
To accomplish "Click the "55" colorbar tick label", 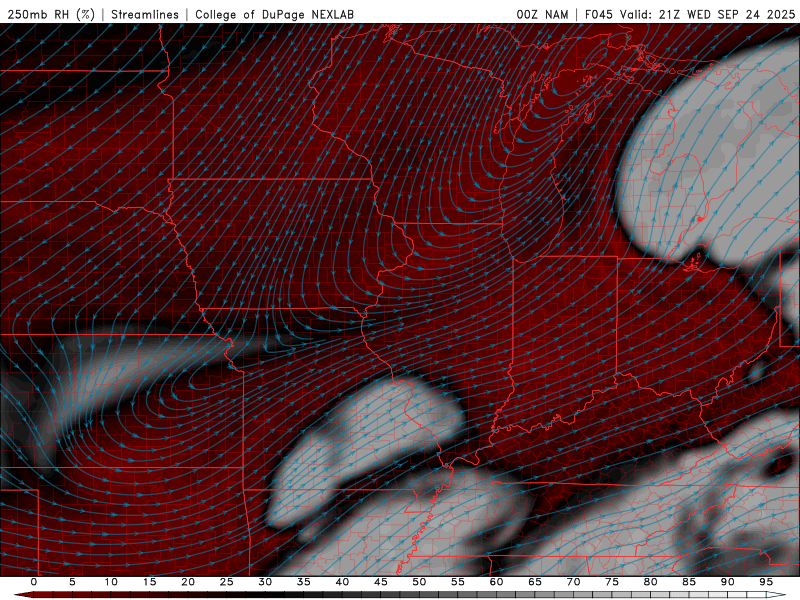I will [458, 582].
